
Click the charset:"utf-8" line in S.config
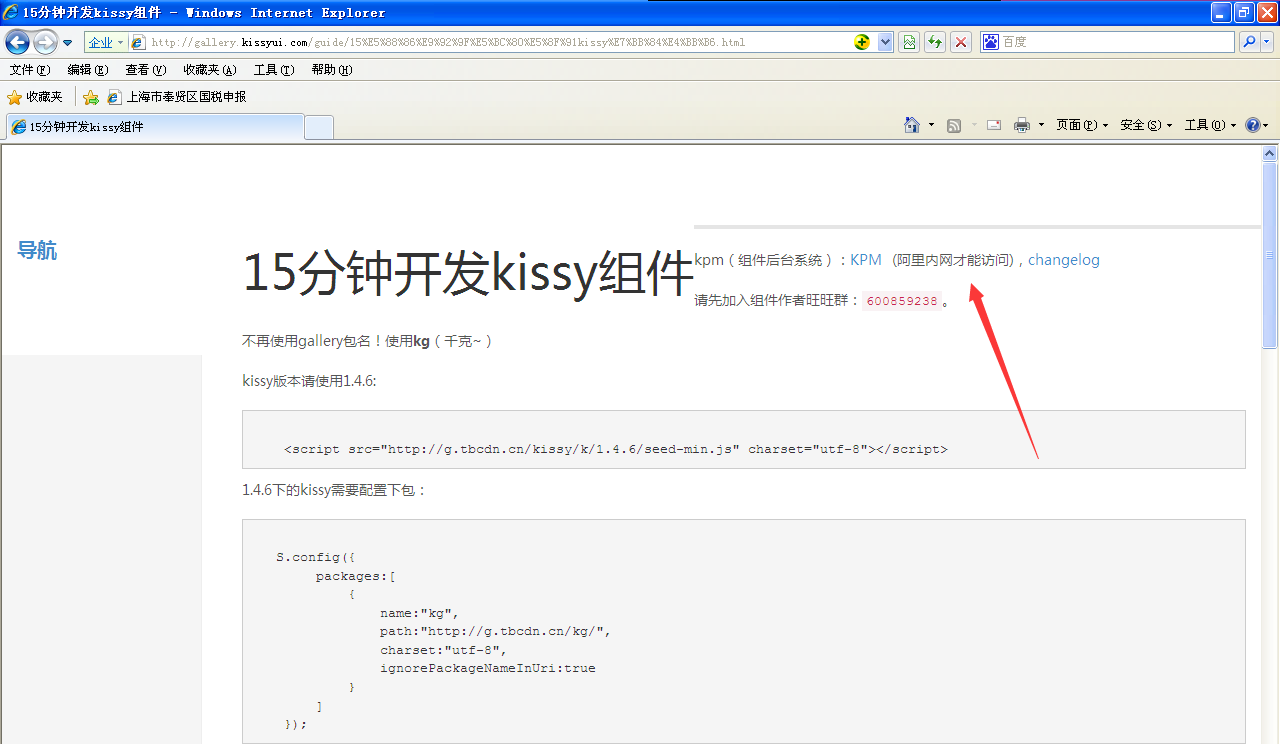pyautogui.click(x=443, y=649)
